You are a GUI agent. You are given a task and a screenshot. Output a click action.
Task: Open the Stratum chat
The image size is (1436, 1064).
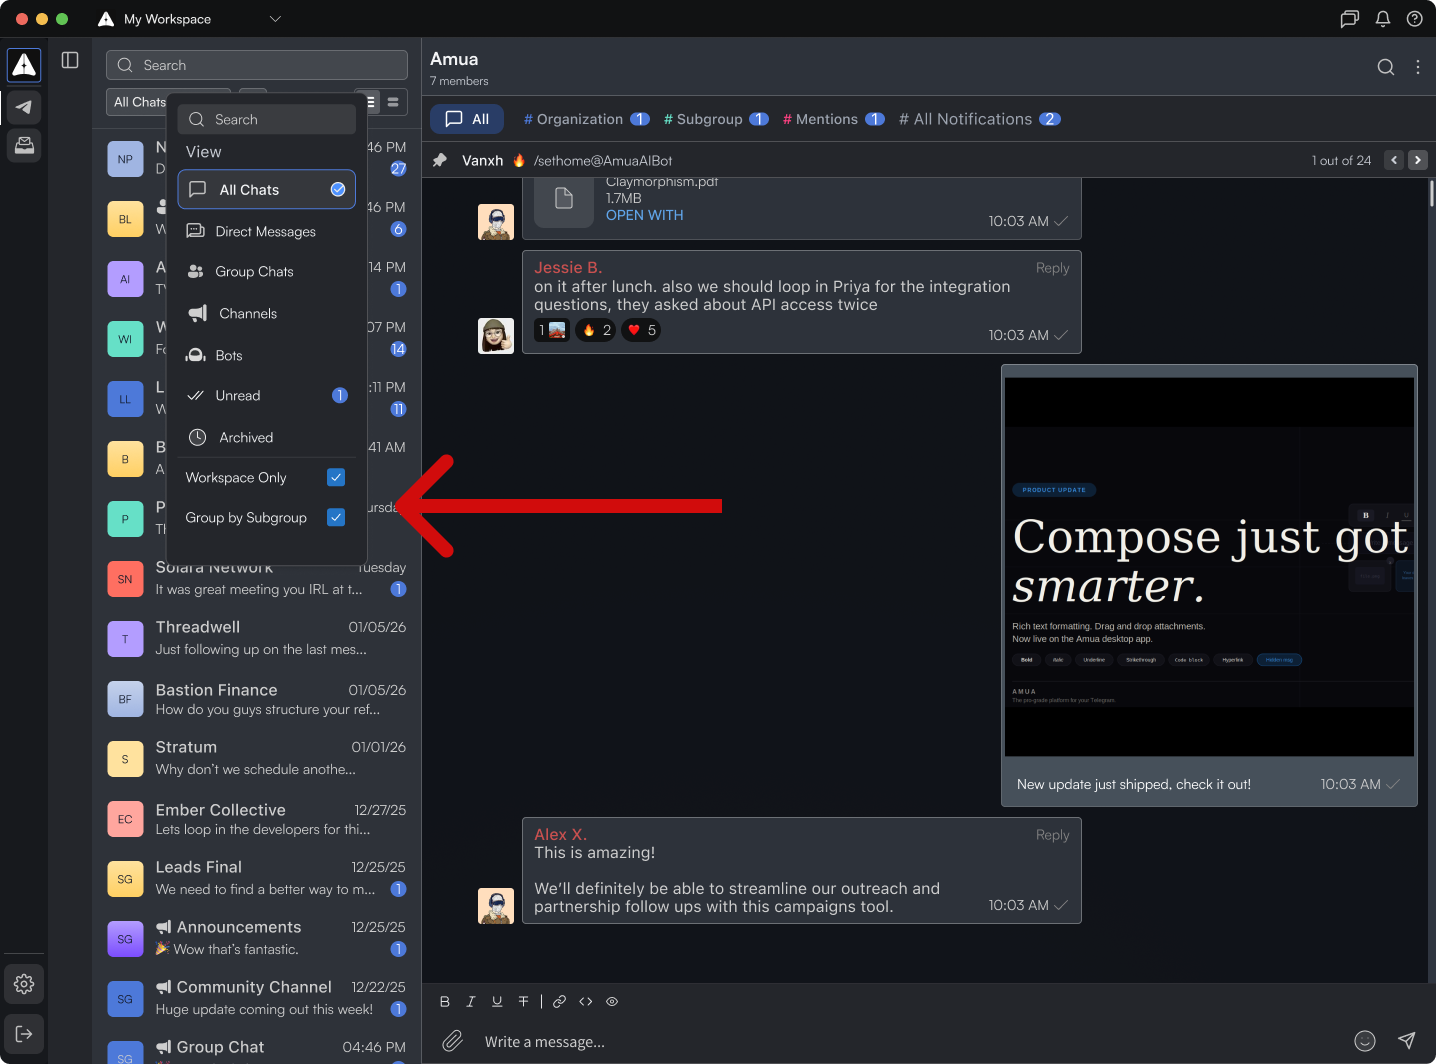pos(257,758)
